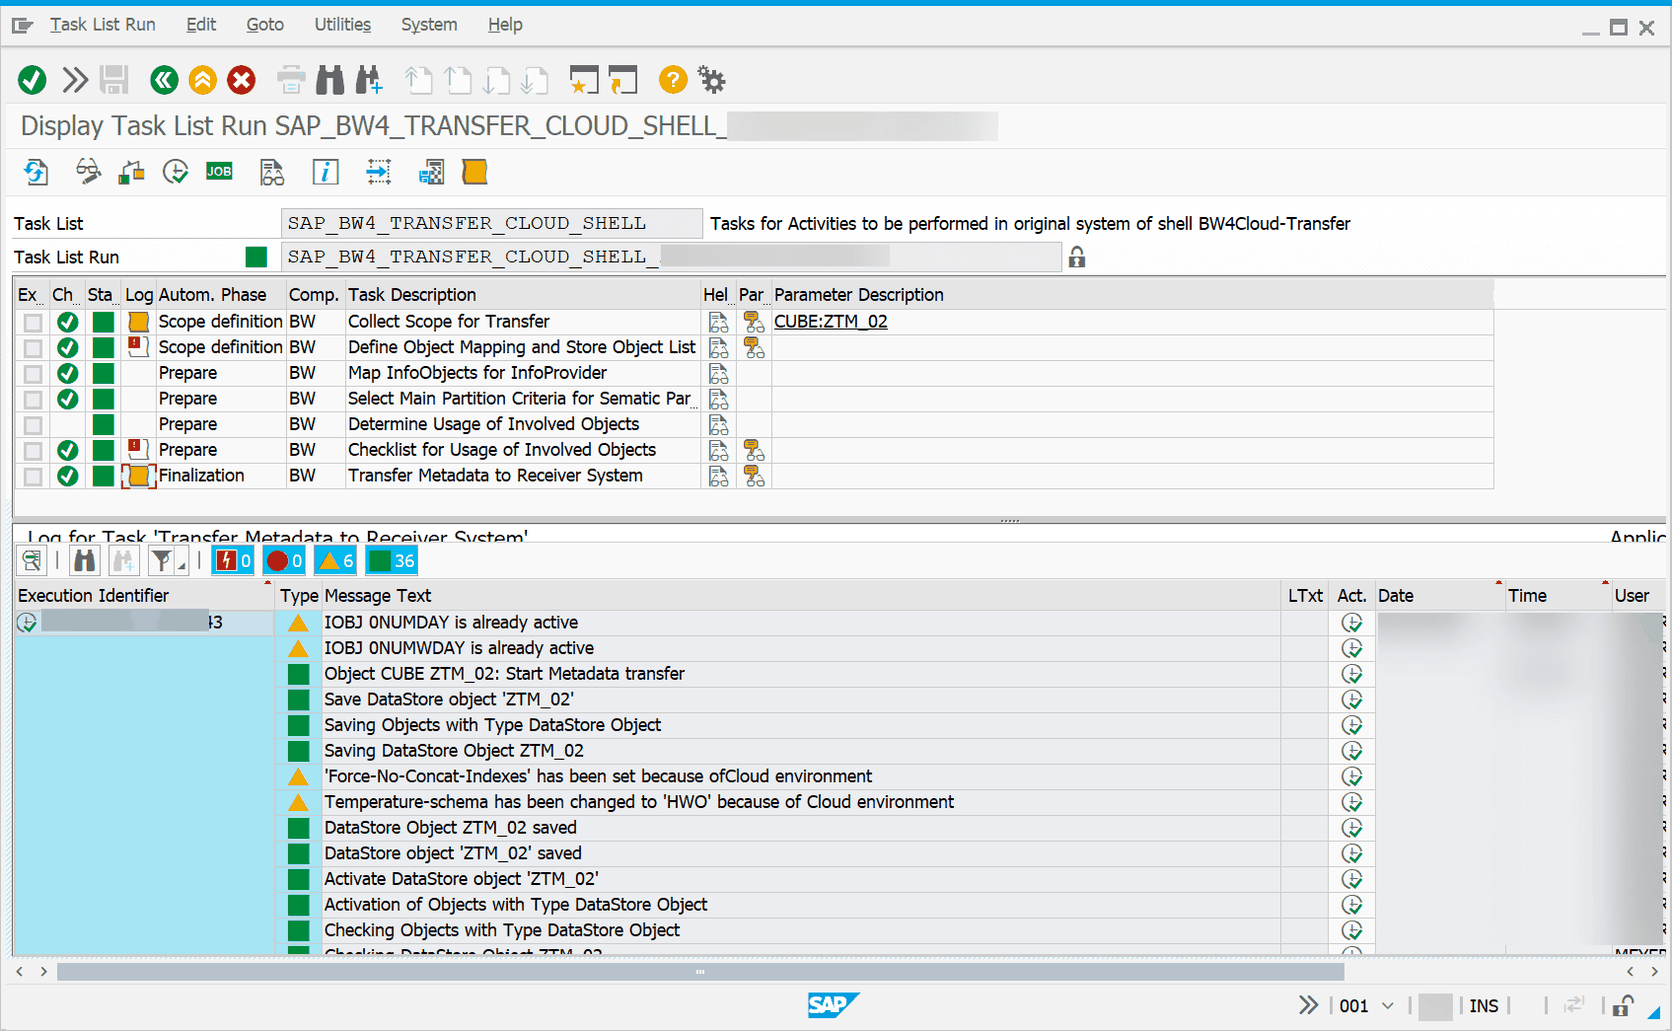Image resolution: width=1672 pixels, height=1031 pixels.
Task: Click the CUBE:ZTM_02 parameter link
Action: click(831, 321)
